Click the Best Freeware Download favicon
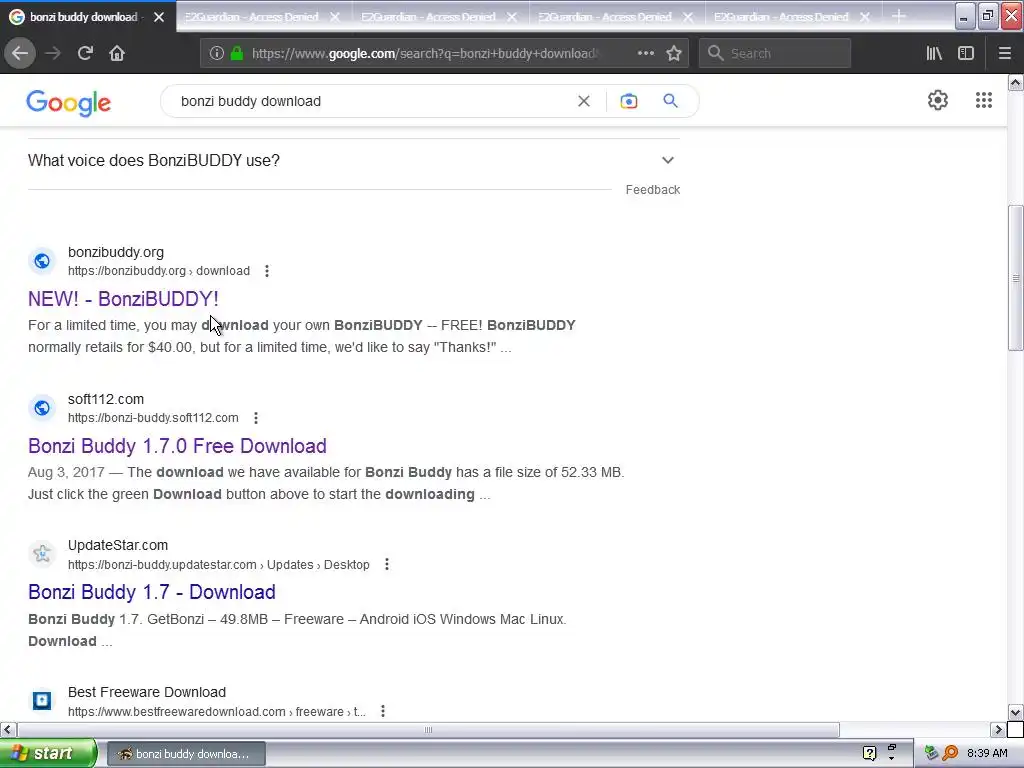Image resolution: width=1024 pixels, height=768 pixels. [42, 701]
